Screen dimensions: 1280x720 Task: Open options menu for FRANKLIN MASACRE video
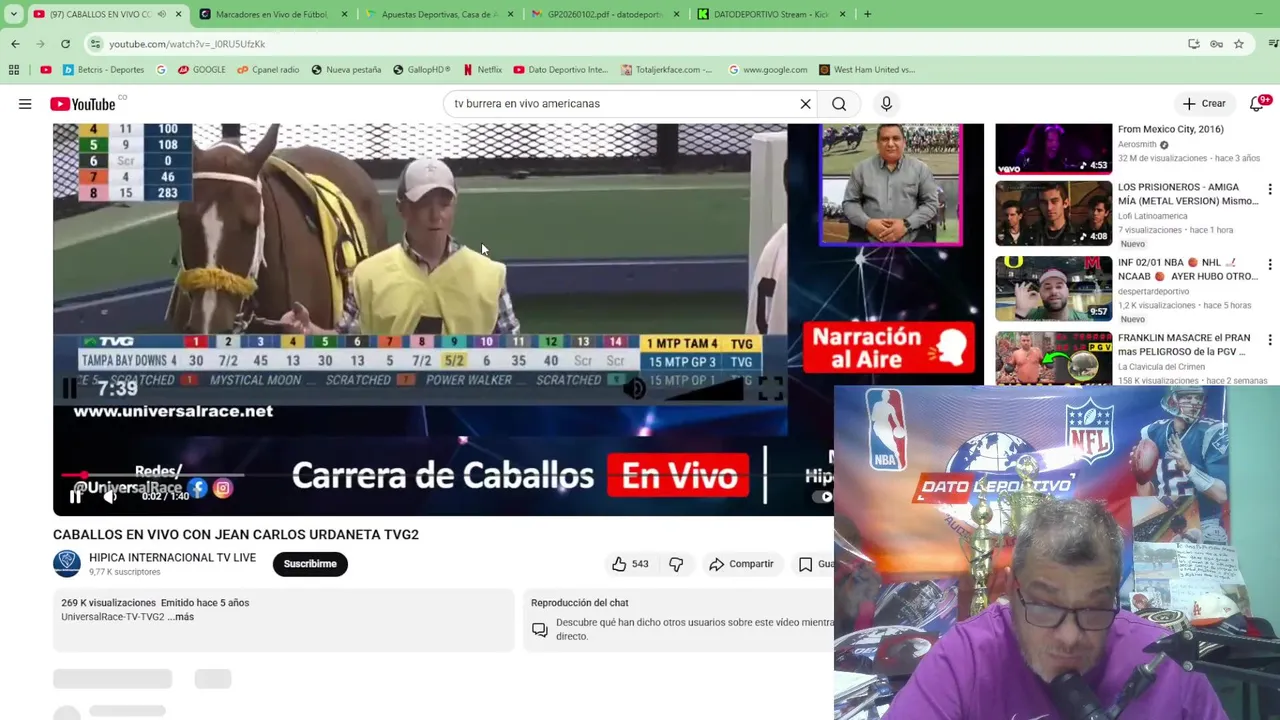coord(1270,340)
